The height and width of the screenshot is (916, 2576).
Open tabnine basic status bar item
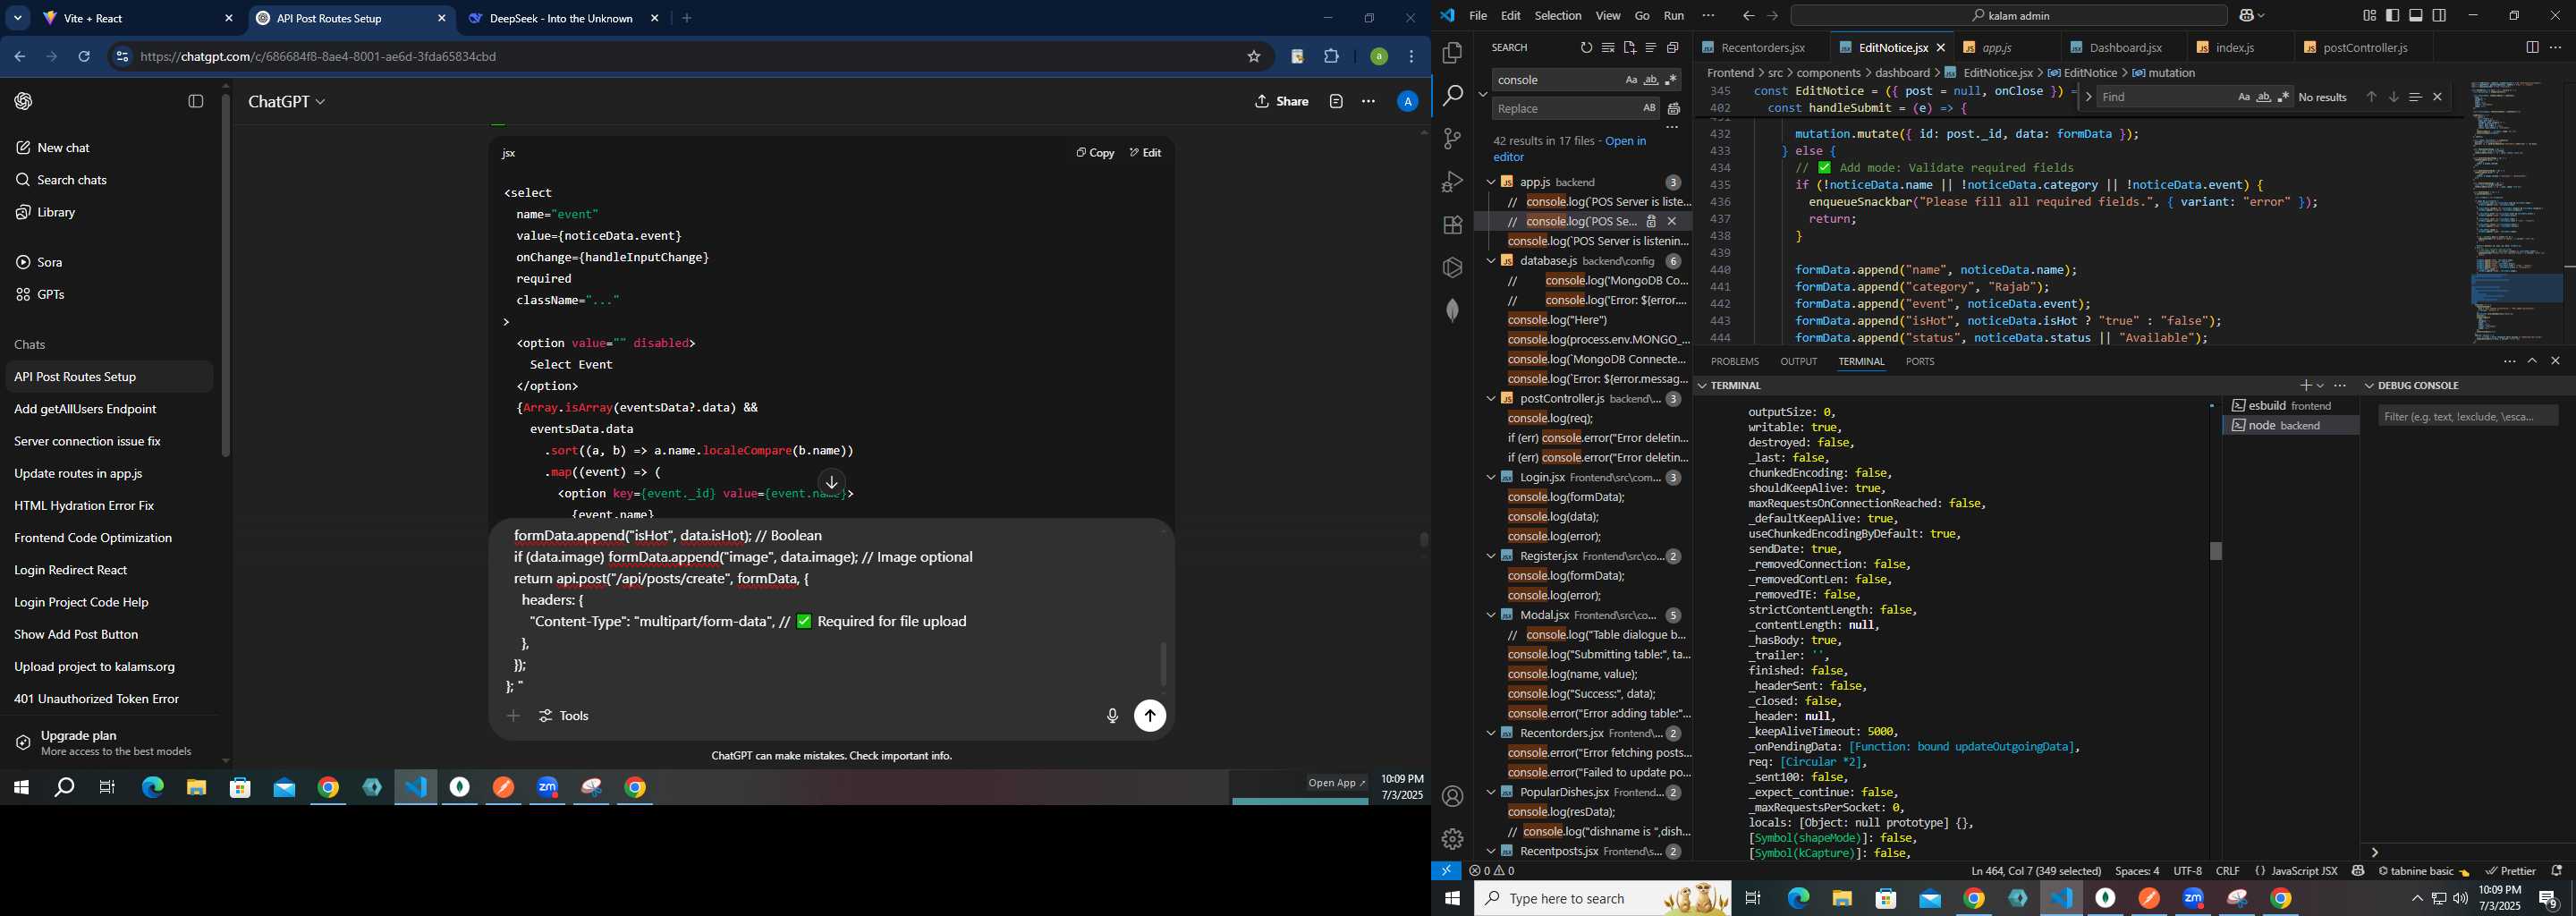click(x=2422, y=871)
